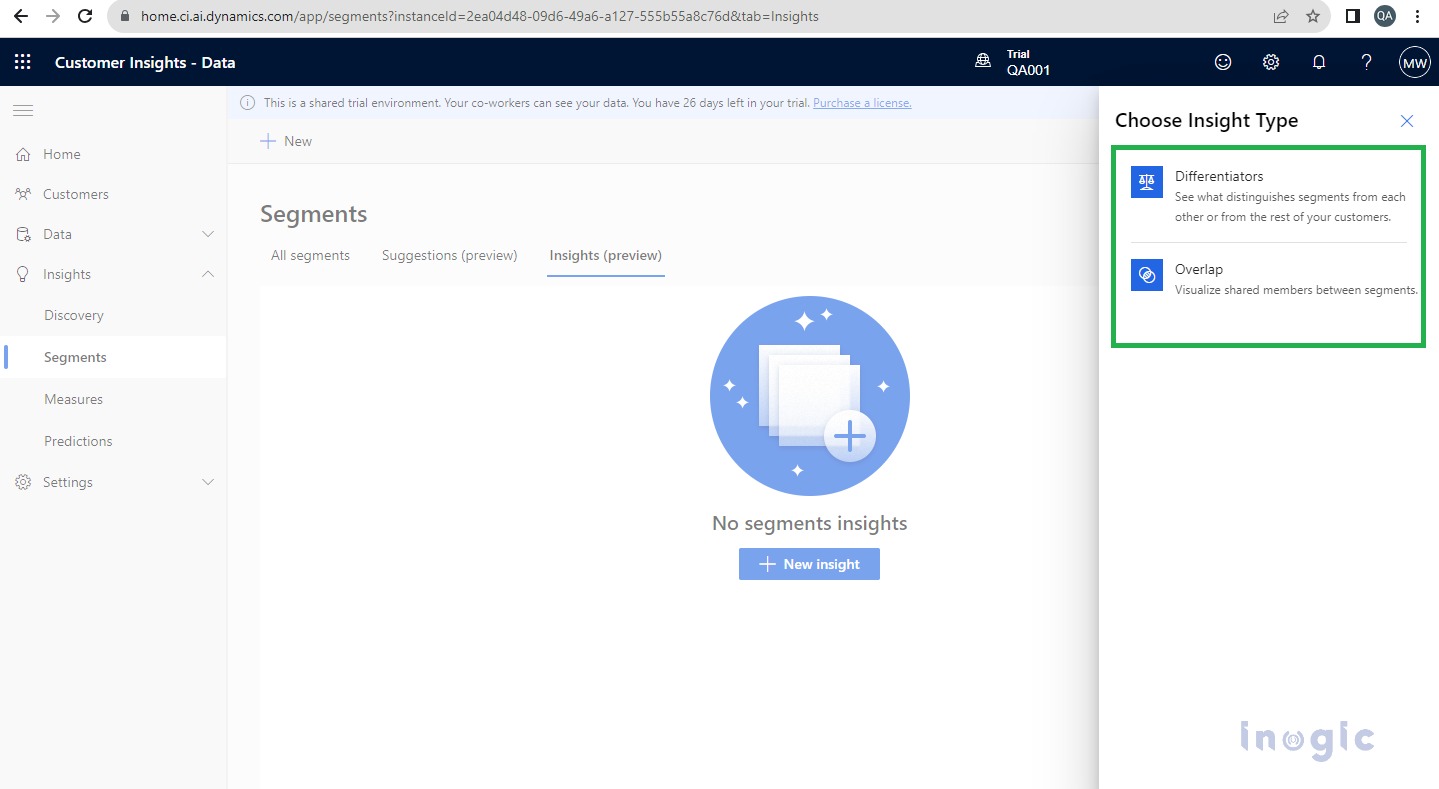
Task: Switch to the All segments tab
Action: 310,255
